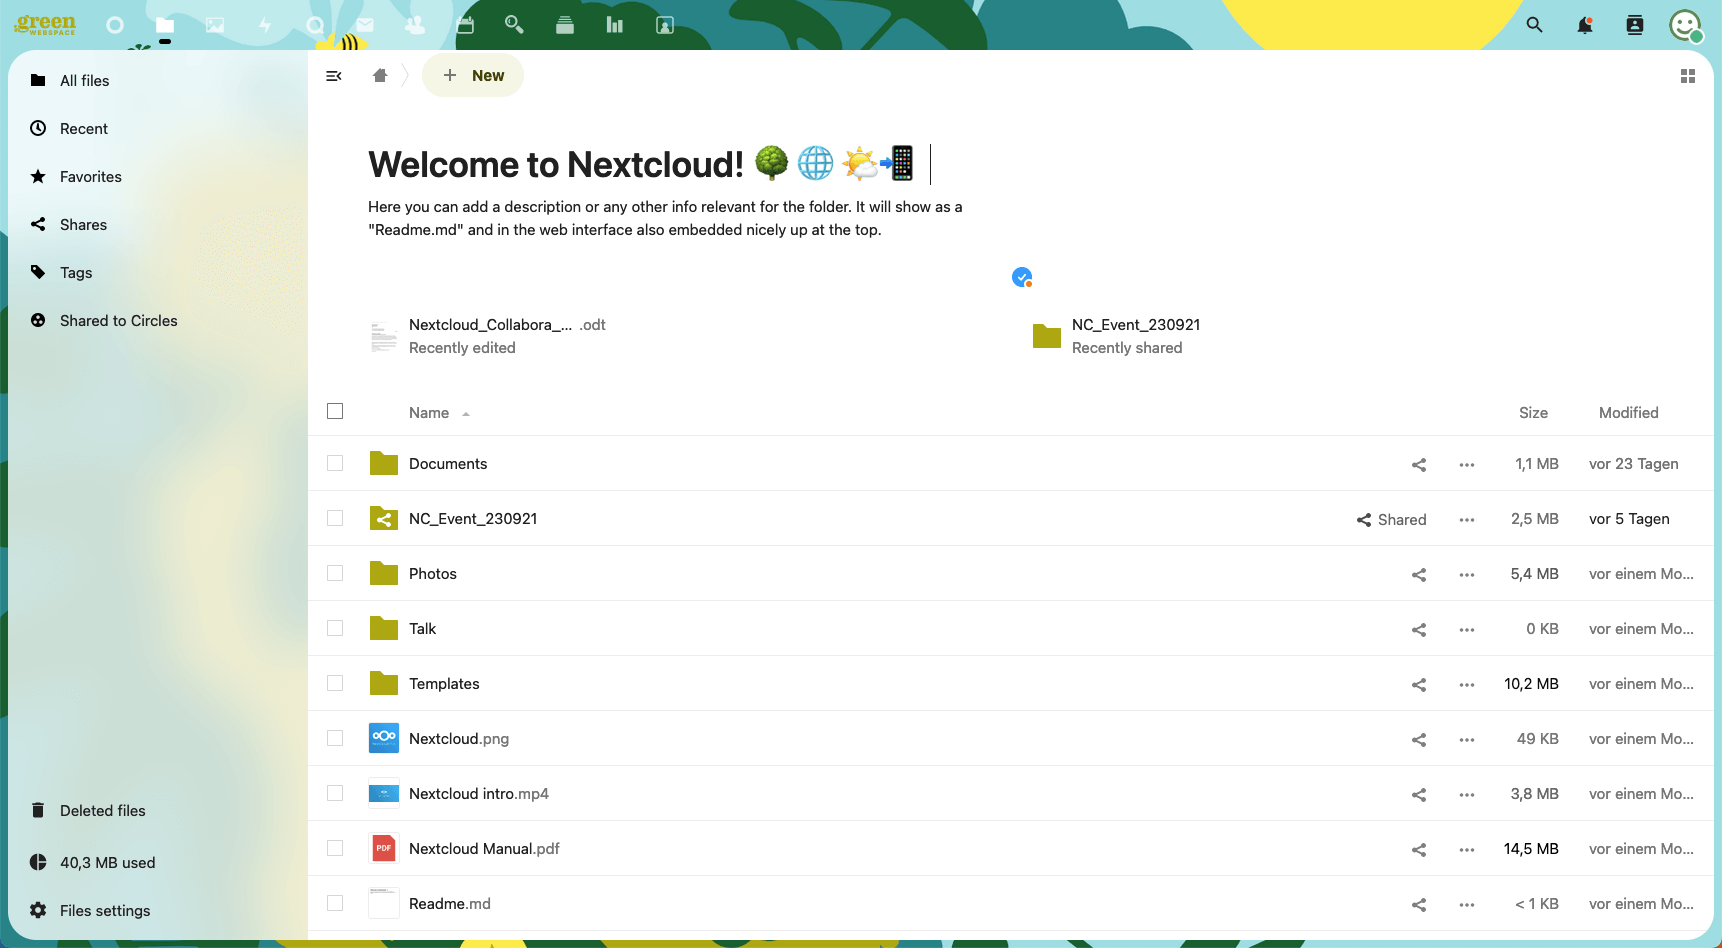Share the Photos folder via share icon
Screen dimensions: 1722x948
point(1419,575)
